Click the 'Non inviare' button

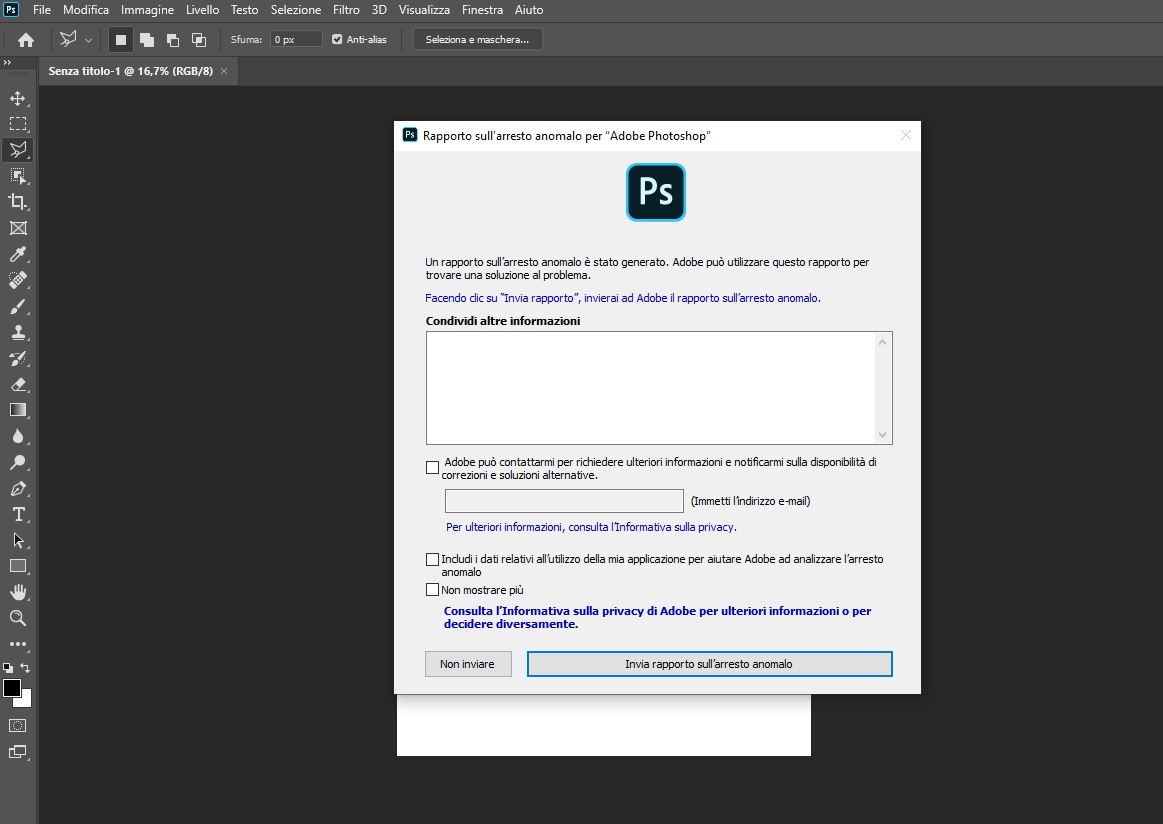coord(468,664)
